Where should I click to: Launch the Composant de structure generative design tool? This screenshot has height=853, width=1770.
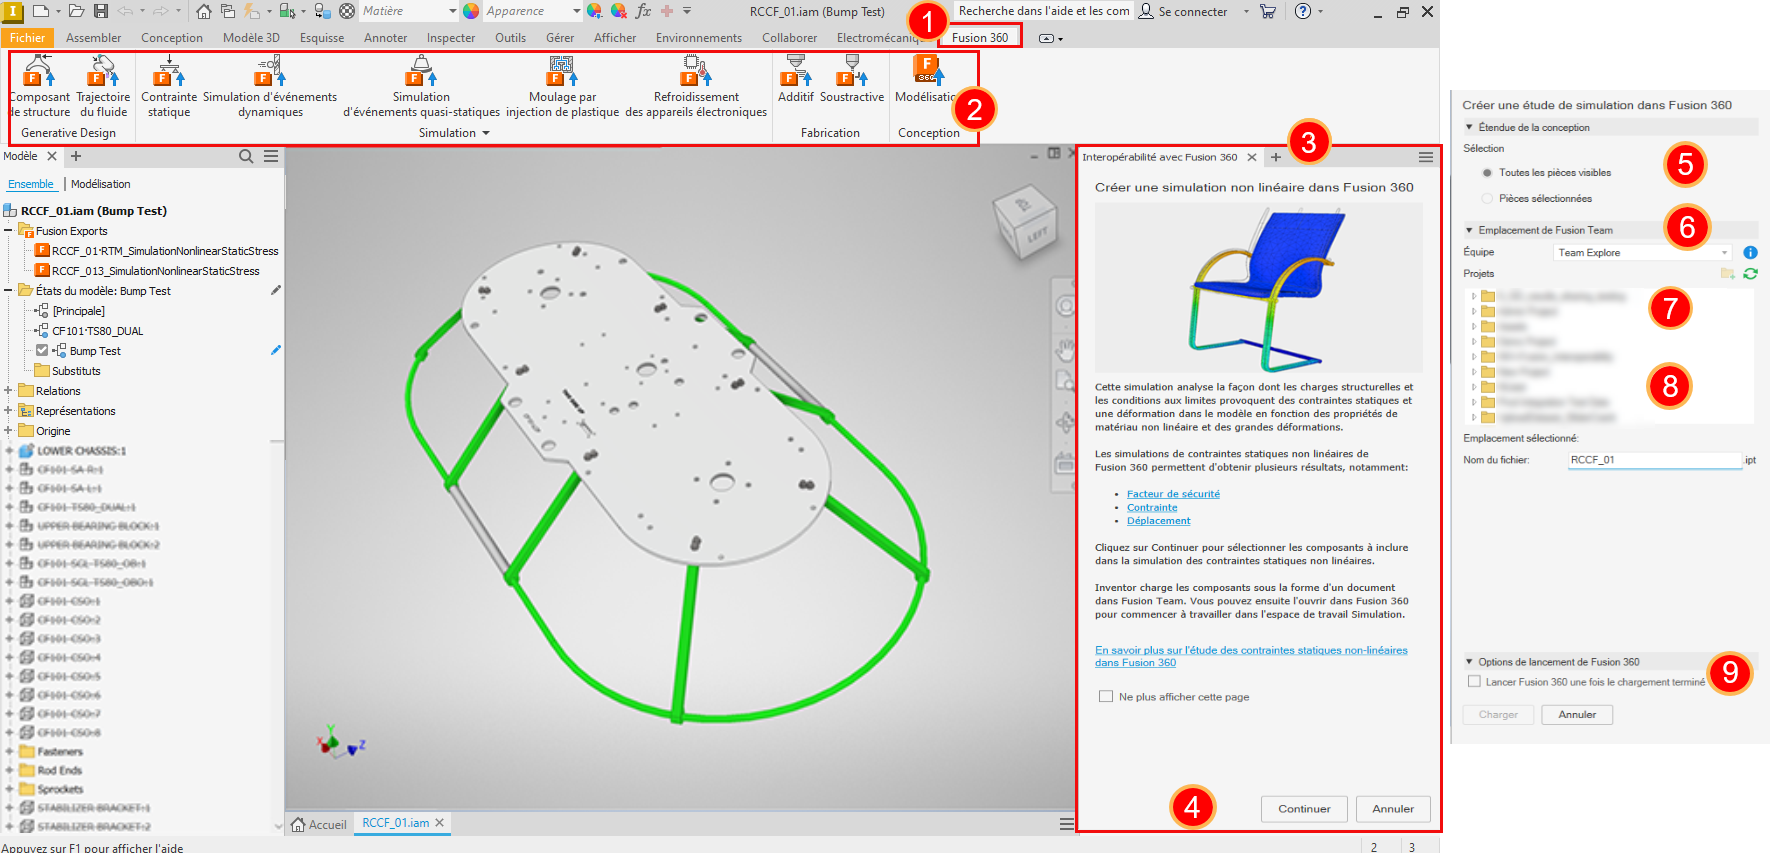[40, 86]
